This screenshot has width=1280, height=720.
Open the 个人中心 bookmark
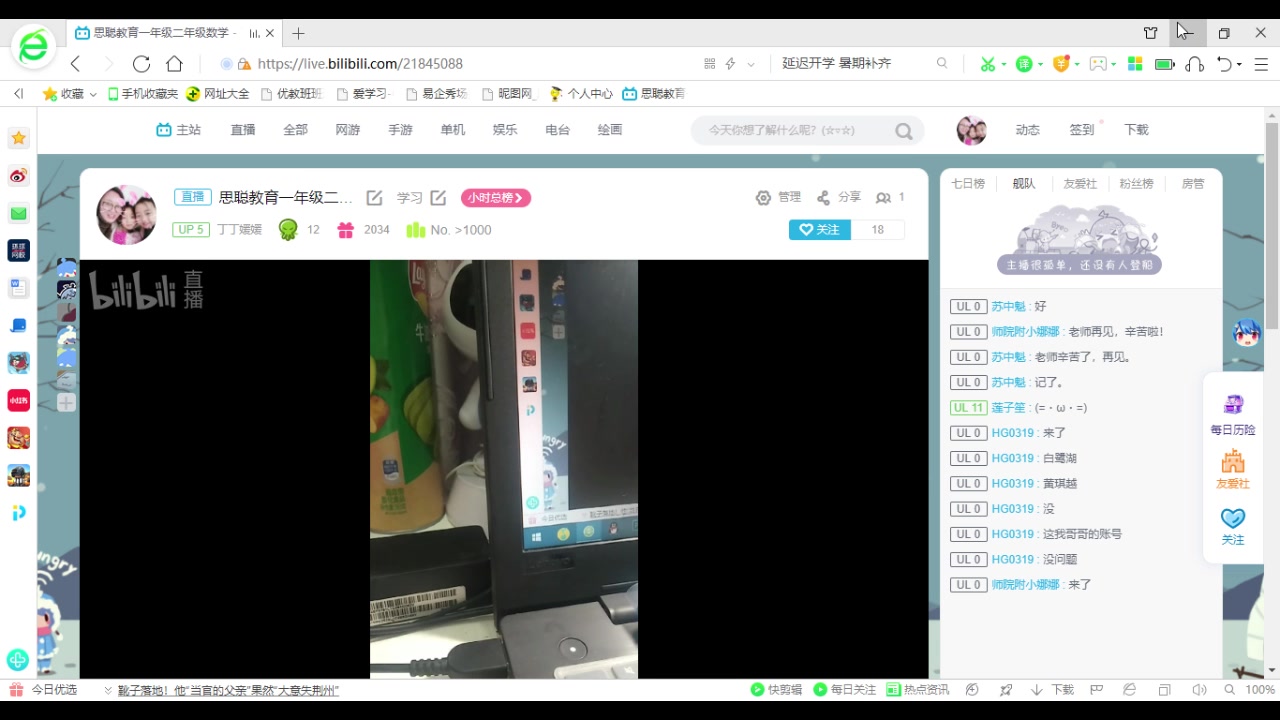[581, 94]
